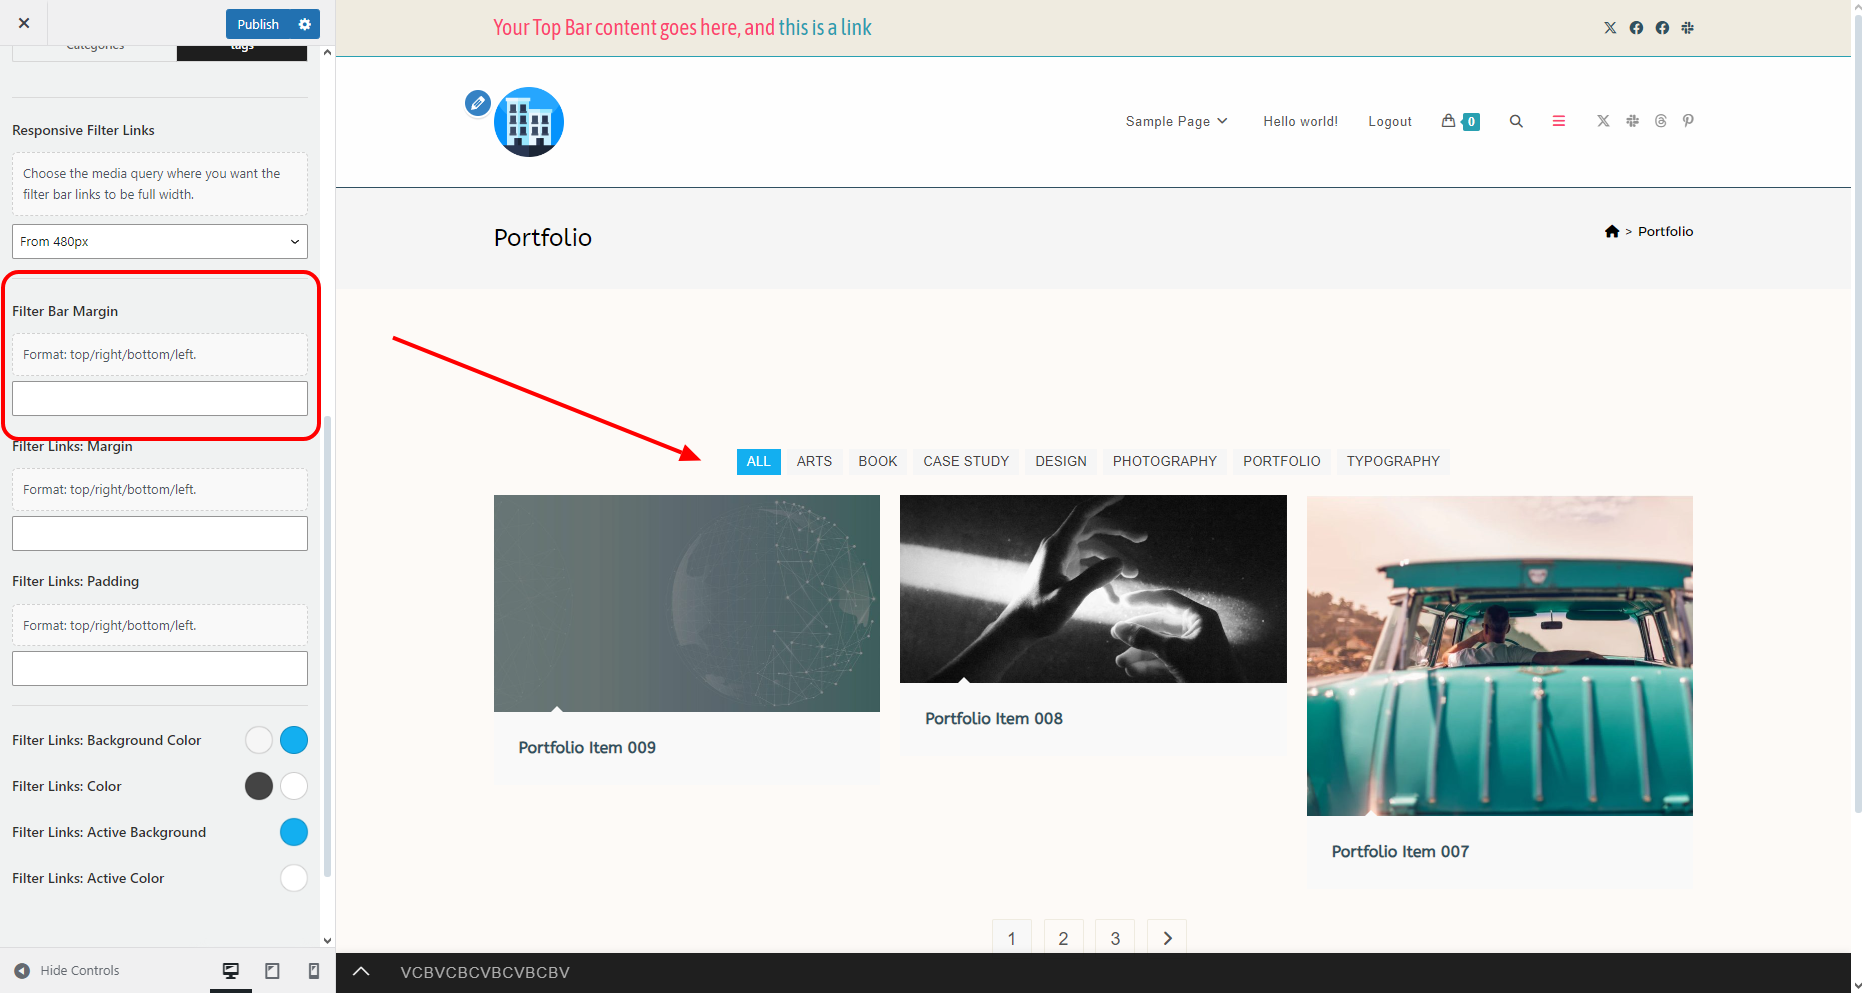
Task: Click the blue building site logo
Action: pyautogui.click(x=529, y=122)
